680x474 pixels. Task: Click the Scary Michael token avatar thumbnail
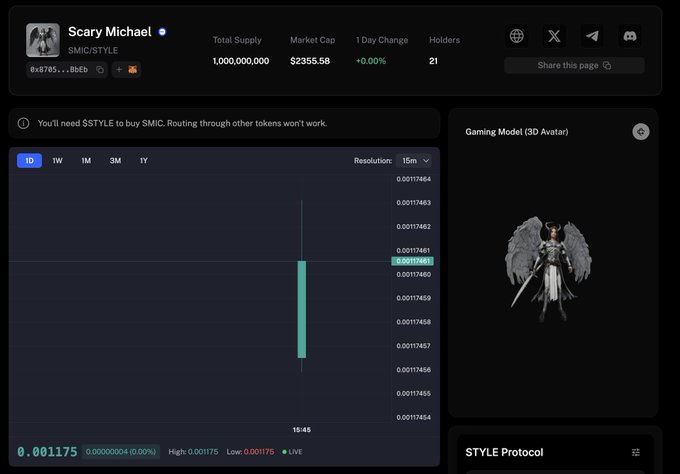pos(43,41)
